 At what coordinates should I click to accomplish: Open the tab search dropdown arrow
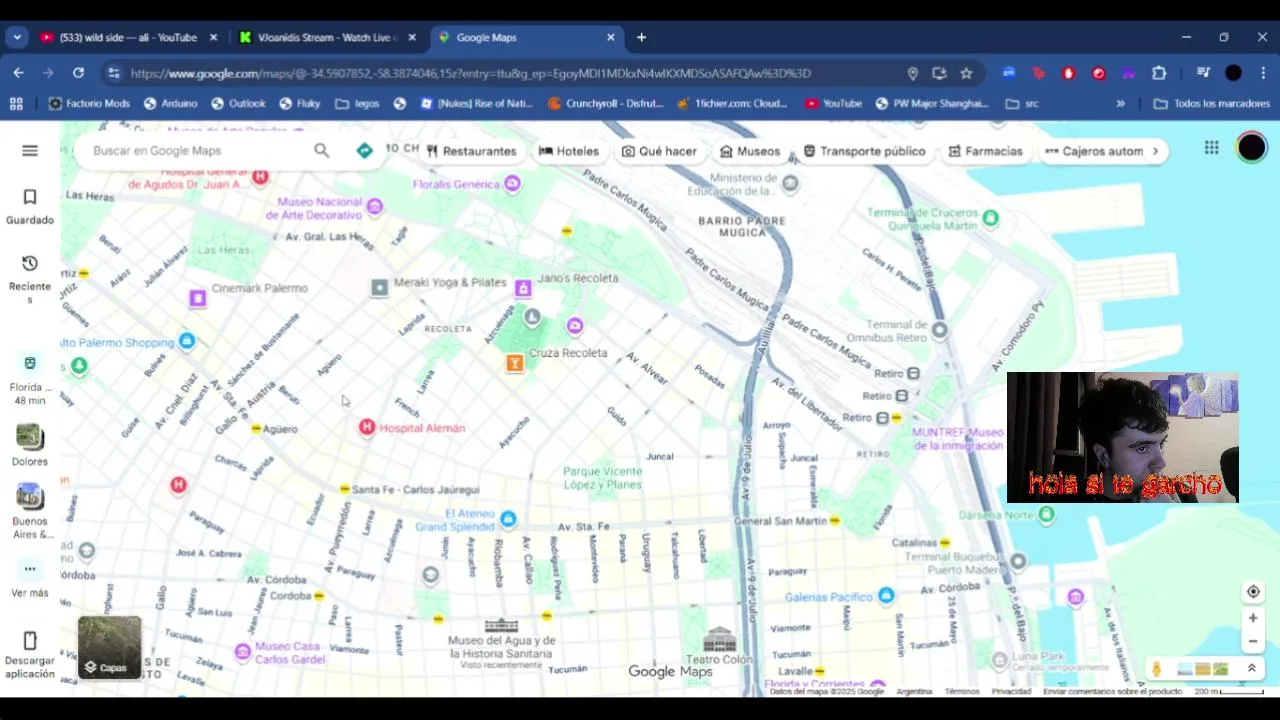[x=17, y=37]
